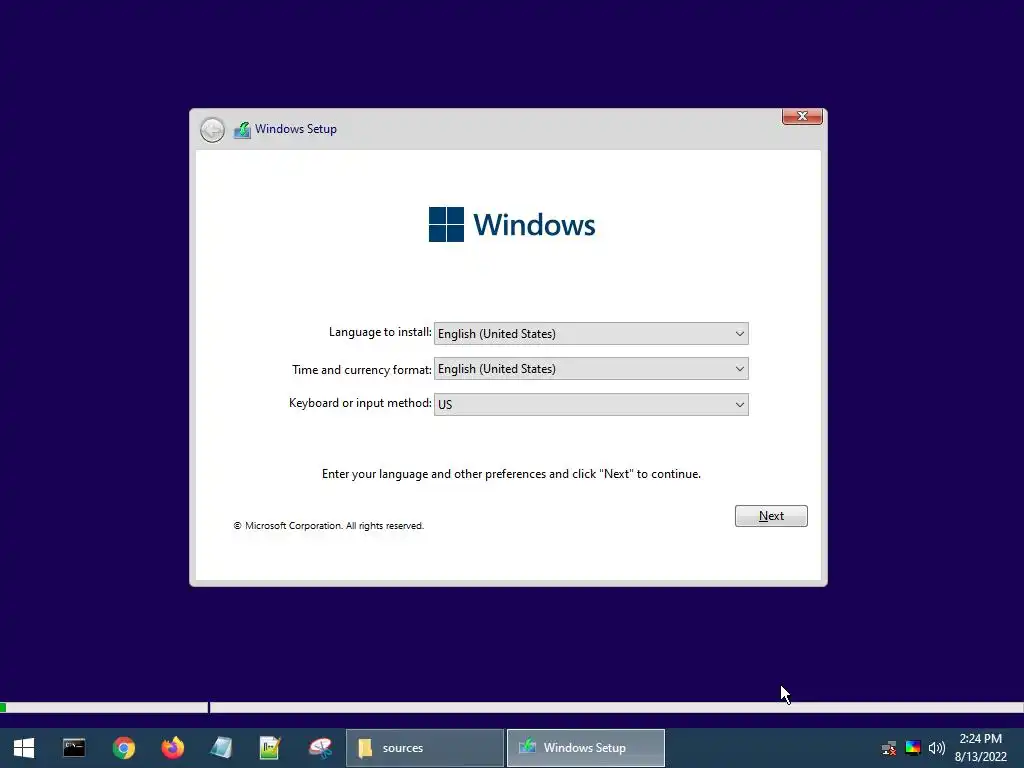
Task: Click the Windows Setup title bar icon
Action: (x=242, y=129)
